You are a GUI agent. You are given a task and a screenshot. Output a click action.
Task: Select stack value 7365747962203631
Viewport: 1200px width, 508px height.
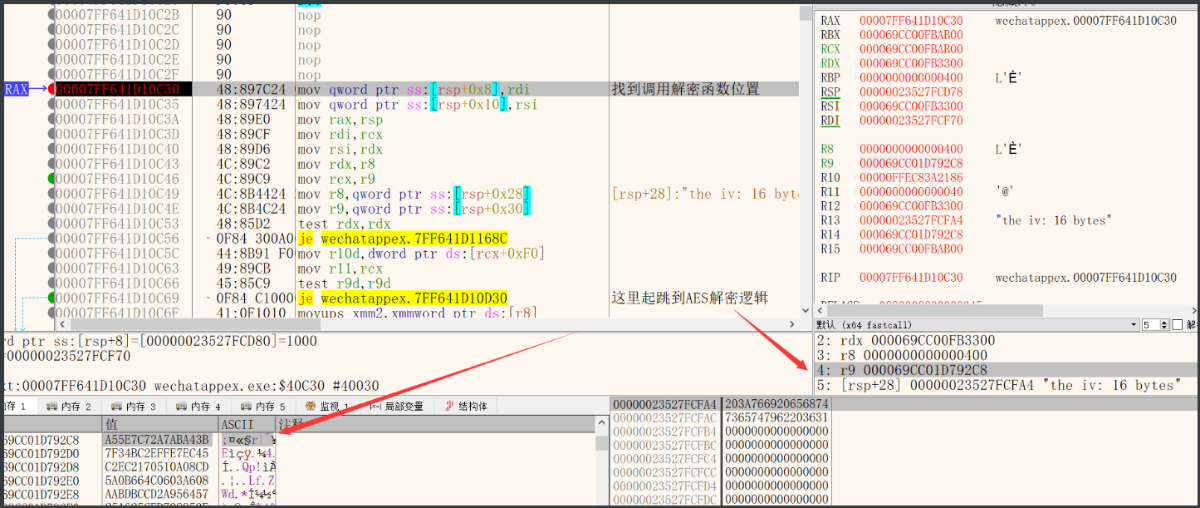(x=777, y=417)
